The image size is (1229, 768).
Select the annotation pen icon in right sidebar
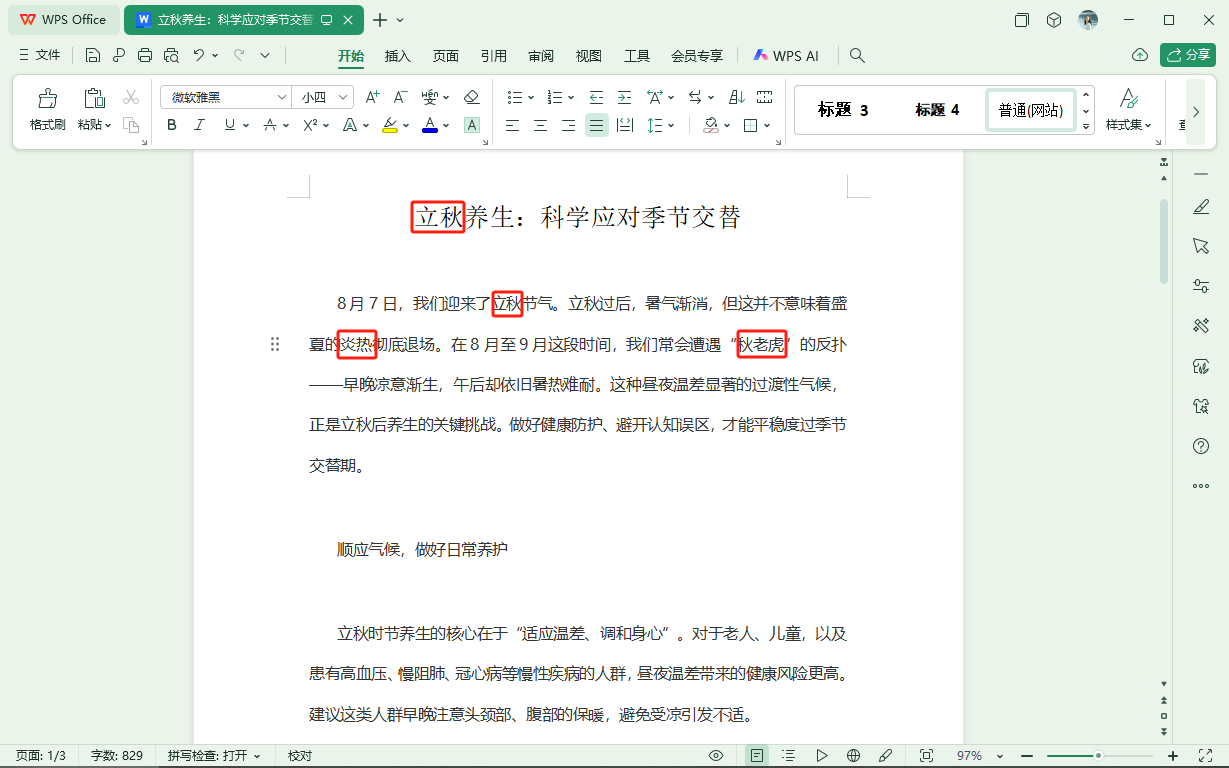click(1201, 207)
